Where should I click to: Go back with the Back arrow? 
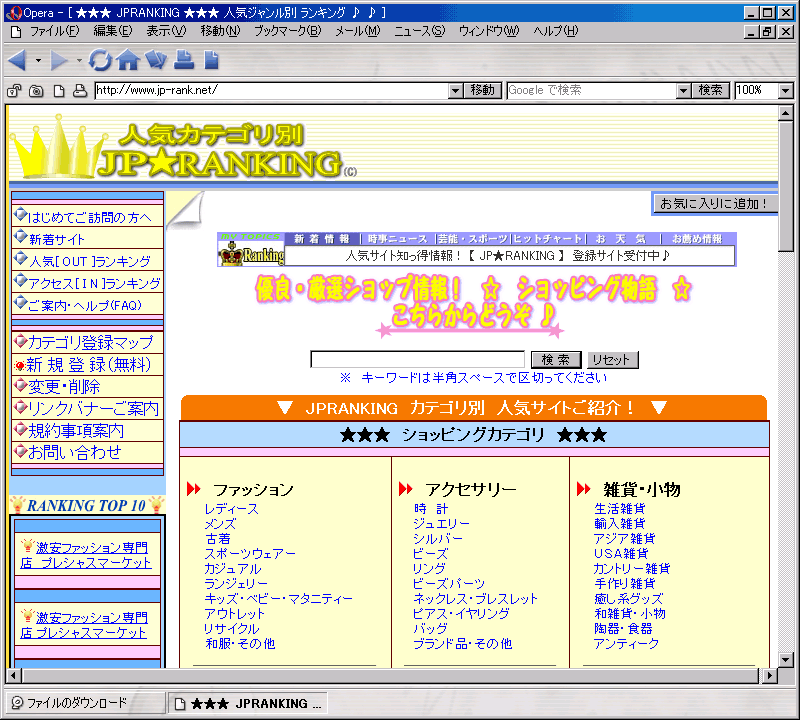point(17,60)
